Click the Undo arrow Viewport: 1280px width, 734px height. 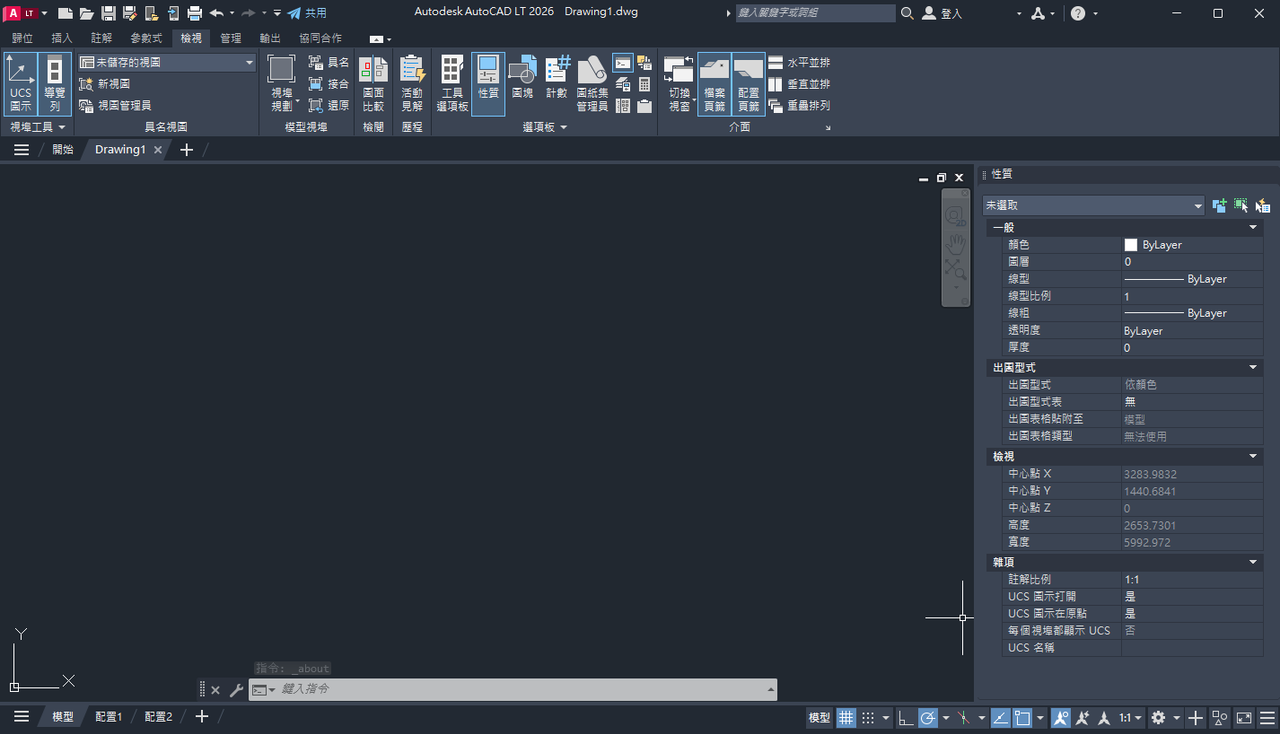(x=217, y=13)
